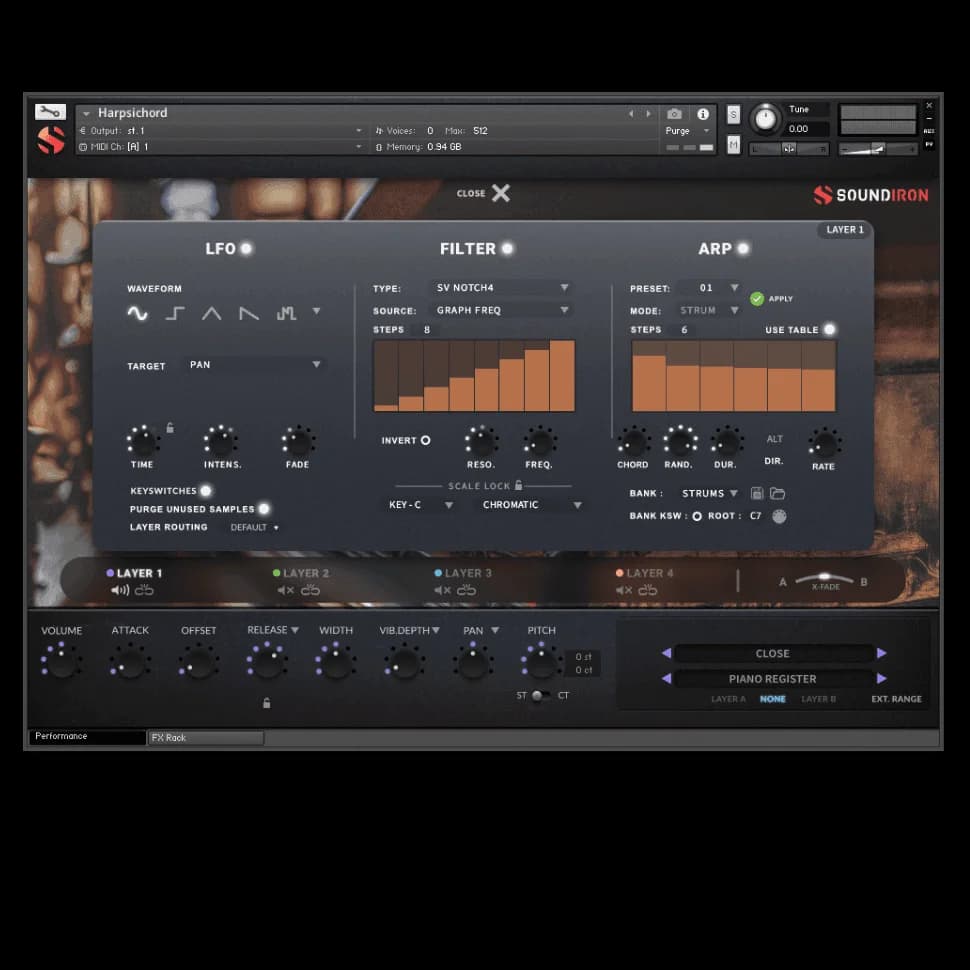Select the sawtooth waveform icon

(x=249, y=313)
